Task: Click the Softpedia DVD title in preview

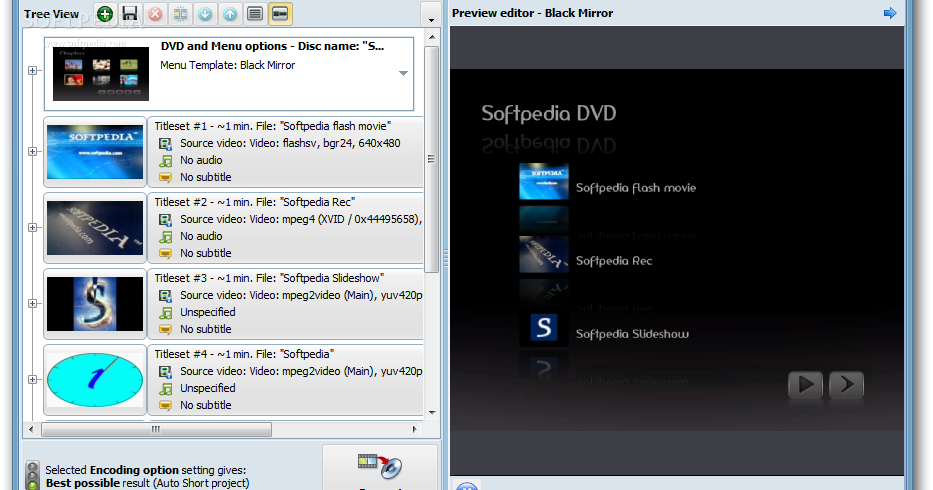Action: 549,113
